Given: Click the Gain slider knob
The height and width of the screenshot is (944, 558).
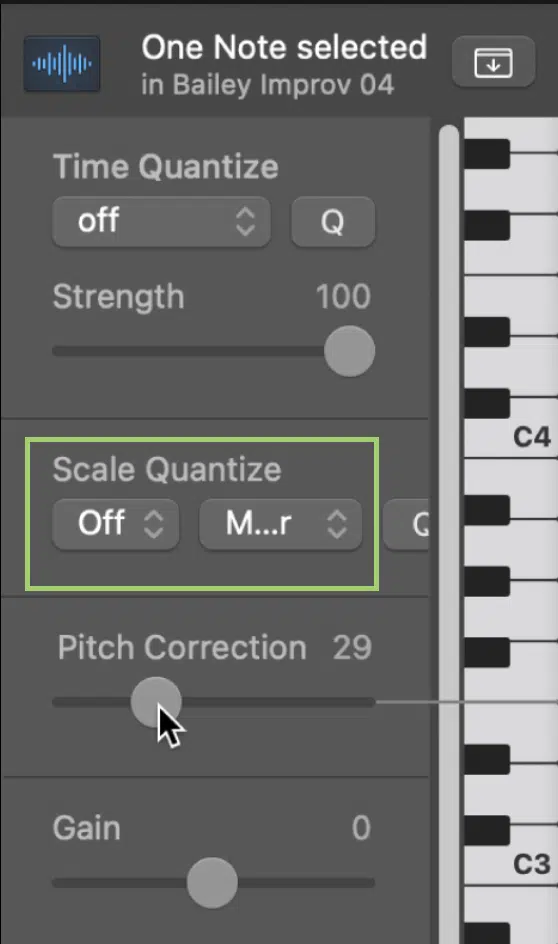Looking at the screenshot, I should tap(212, 883).
